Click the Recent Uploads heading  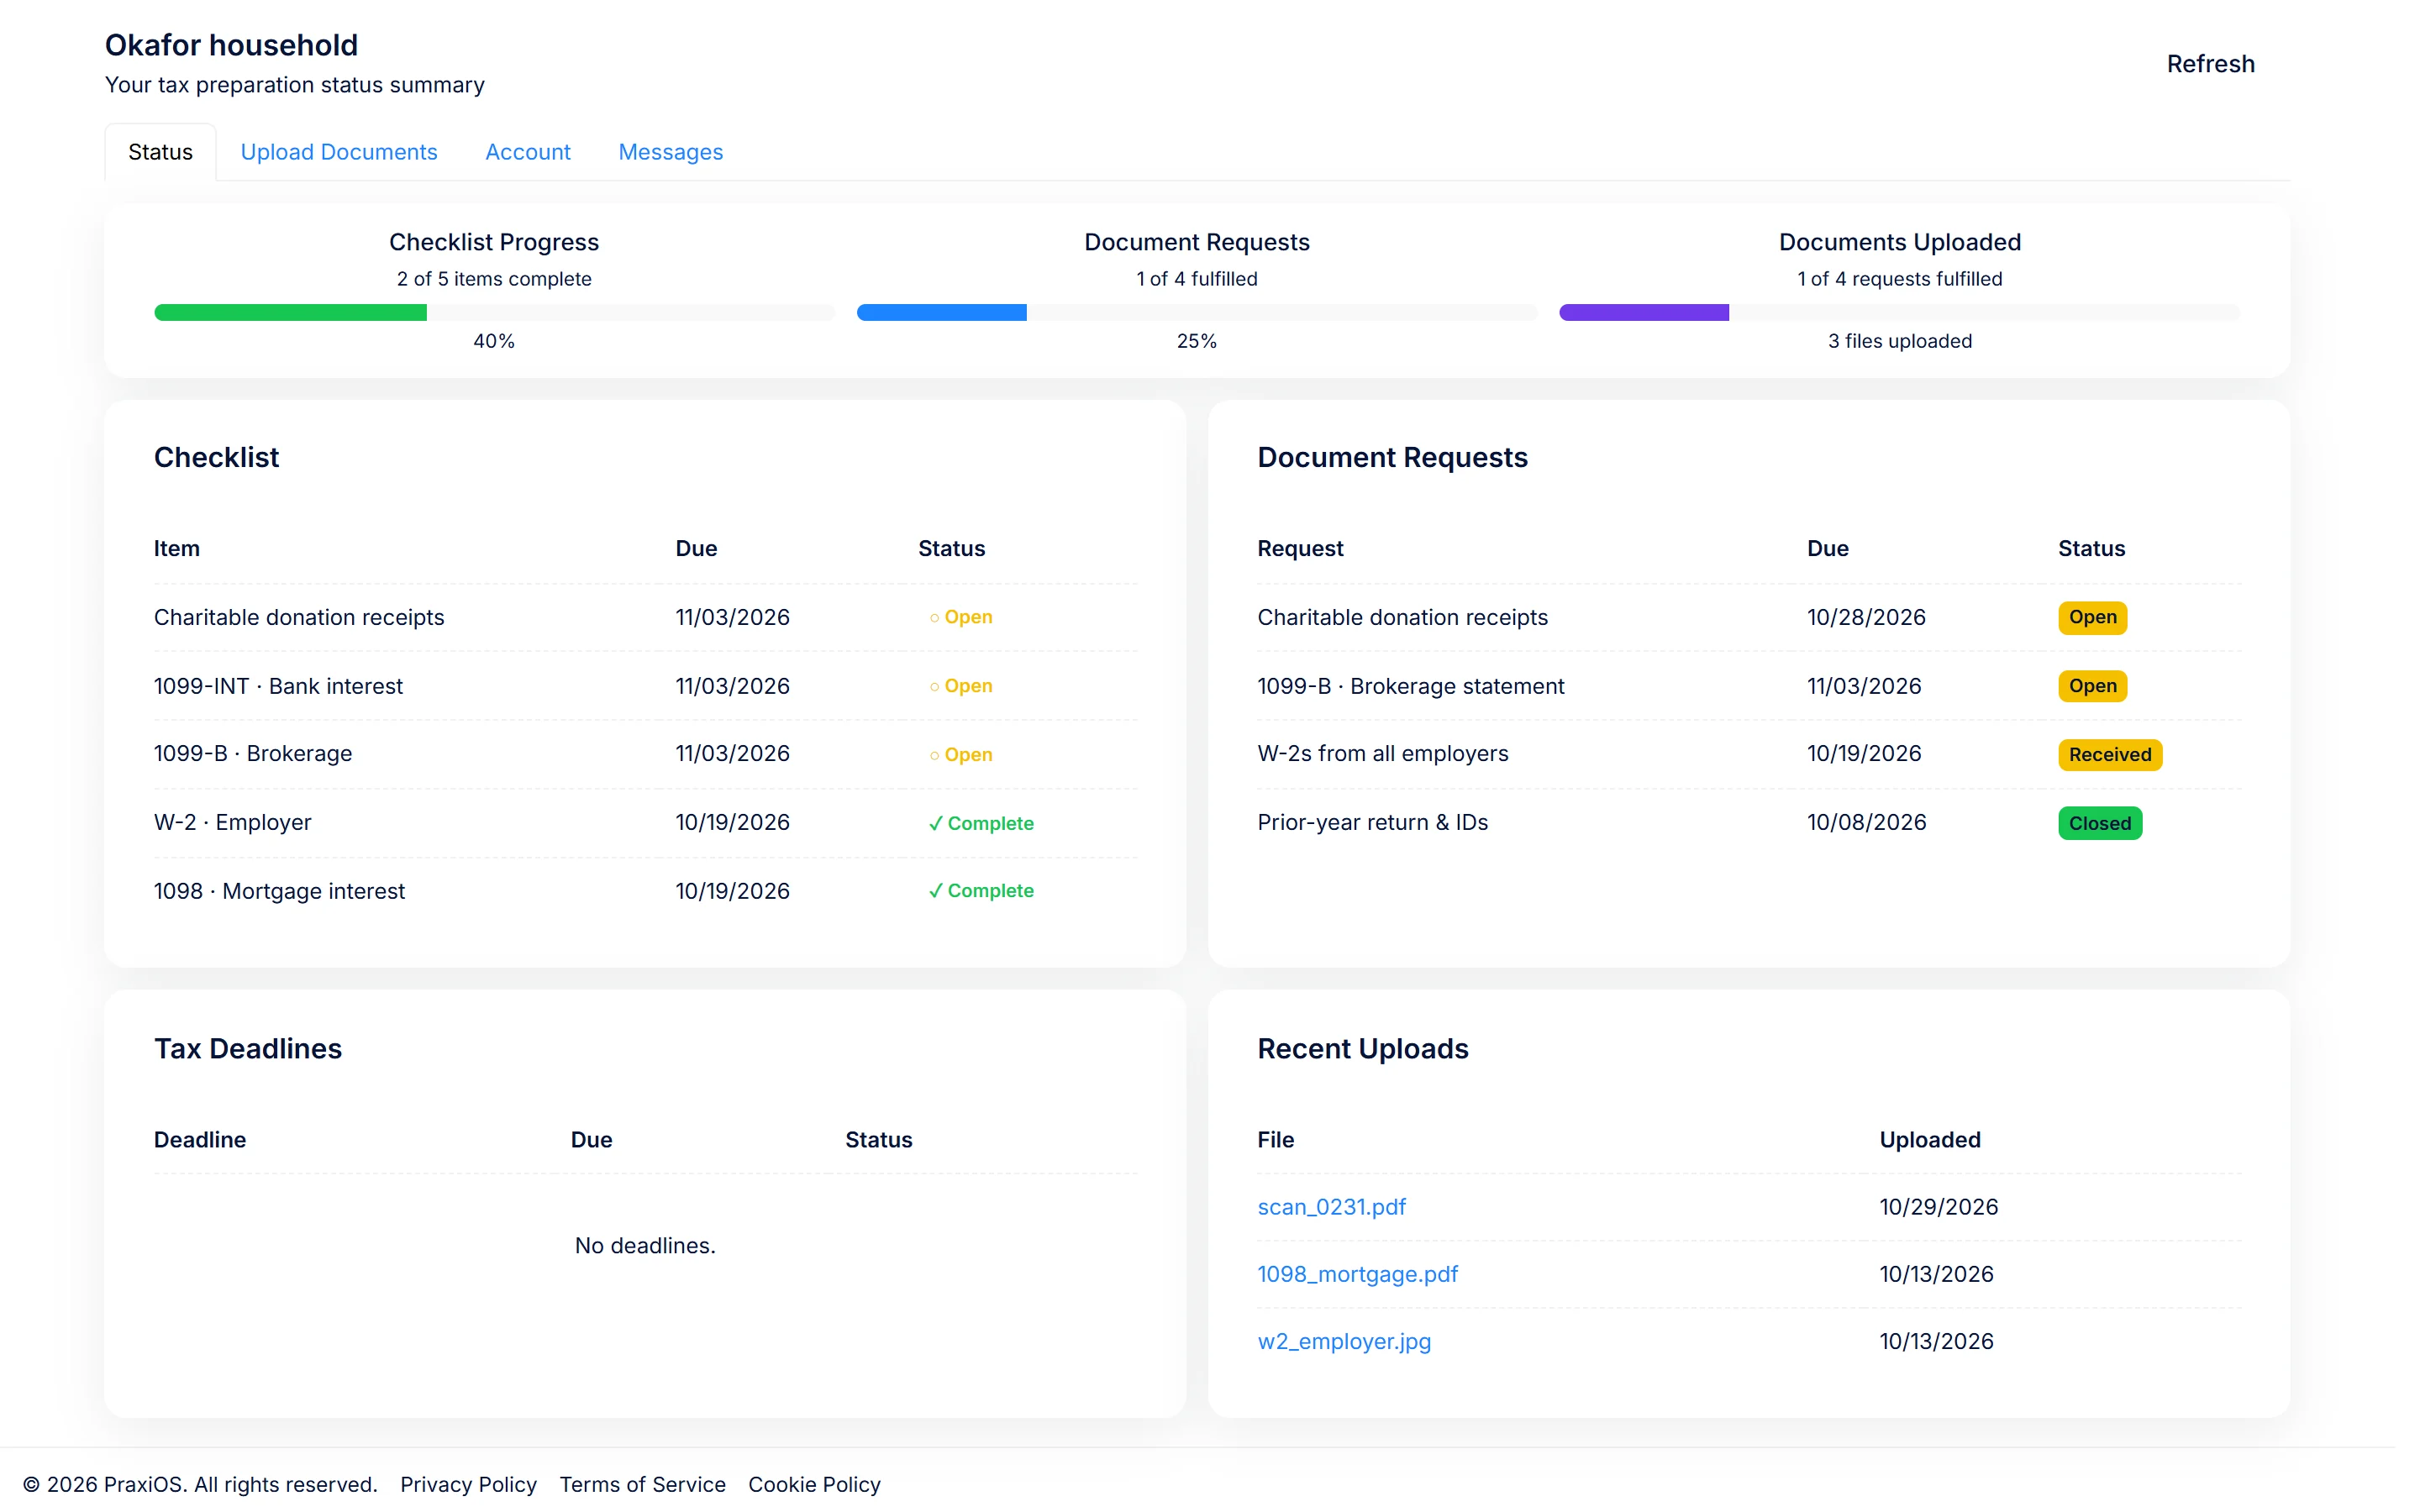pos(1362,1049)
